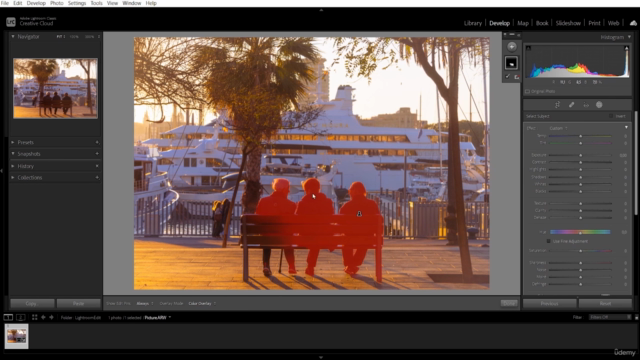
Task: Open the File menu
Action: tap(5, 3)
